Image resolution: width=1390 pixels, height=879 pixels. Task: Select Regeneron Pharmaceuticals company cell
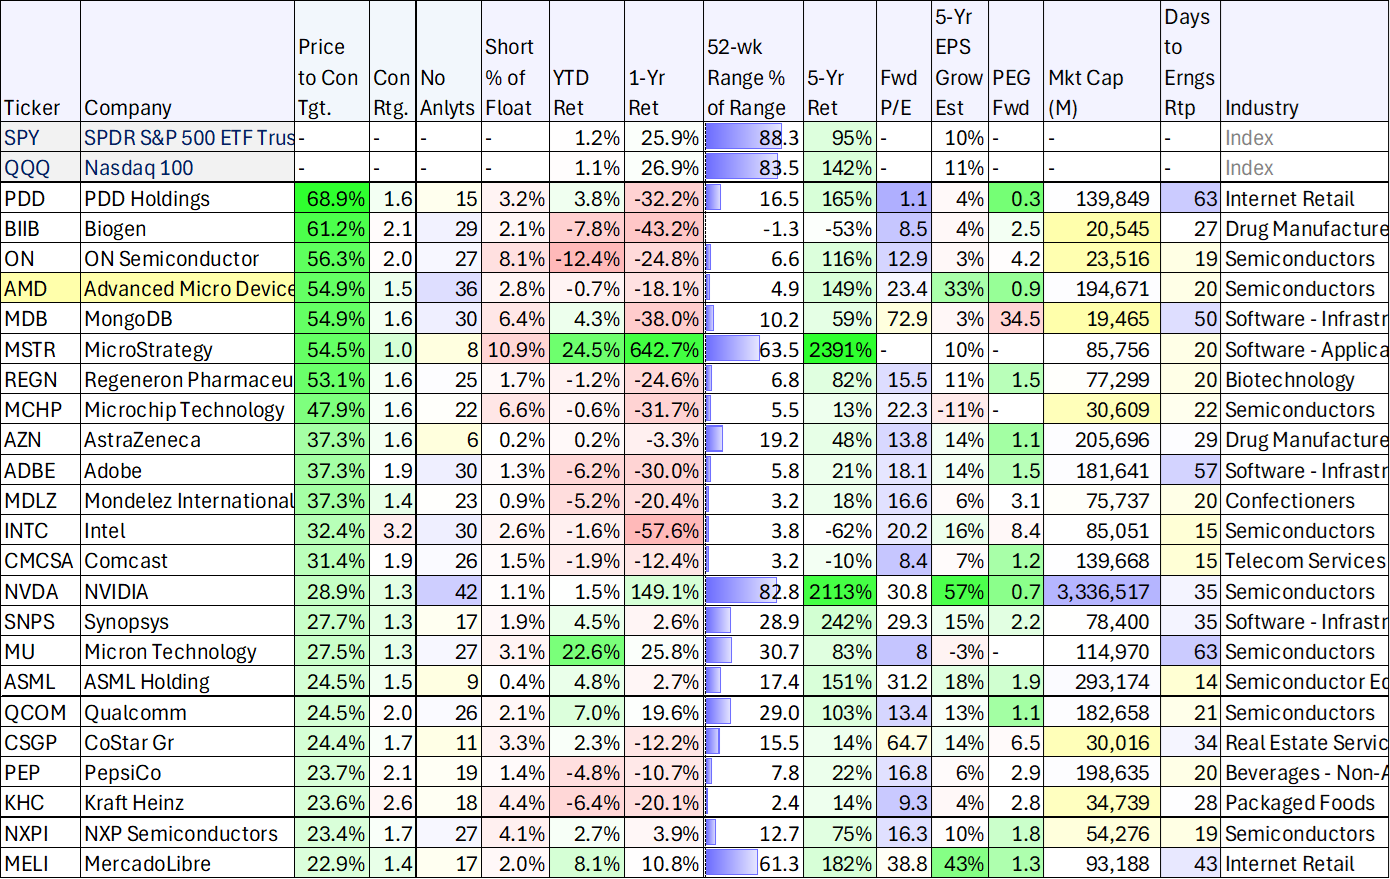tap(188, 380)
